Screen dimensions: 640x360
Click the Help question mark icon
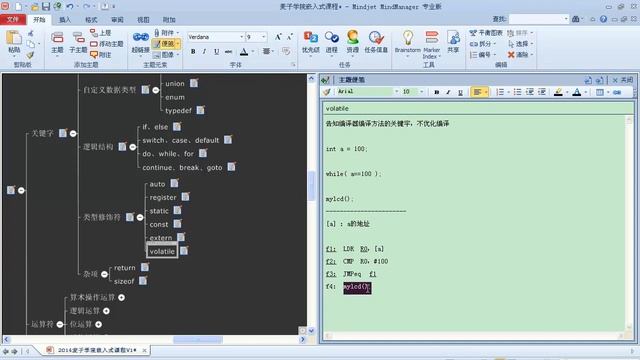point(603,19)
